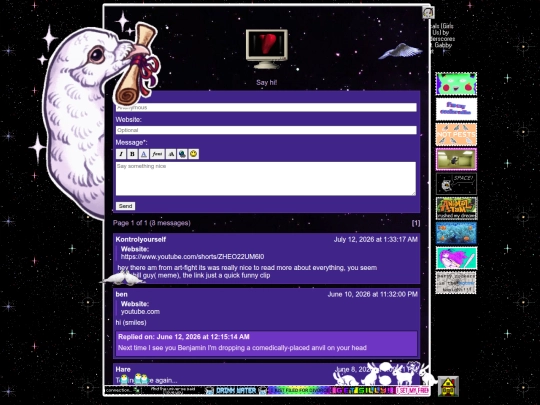The image size is (540, 405).
Task: Open the font picker button
Action: pyautogui.click(x=157, y=154)
